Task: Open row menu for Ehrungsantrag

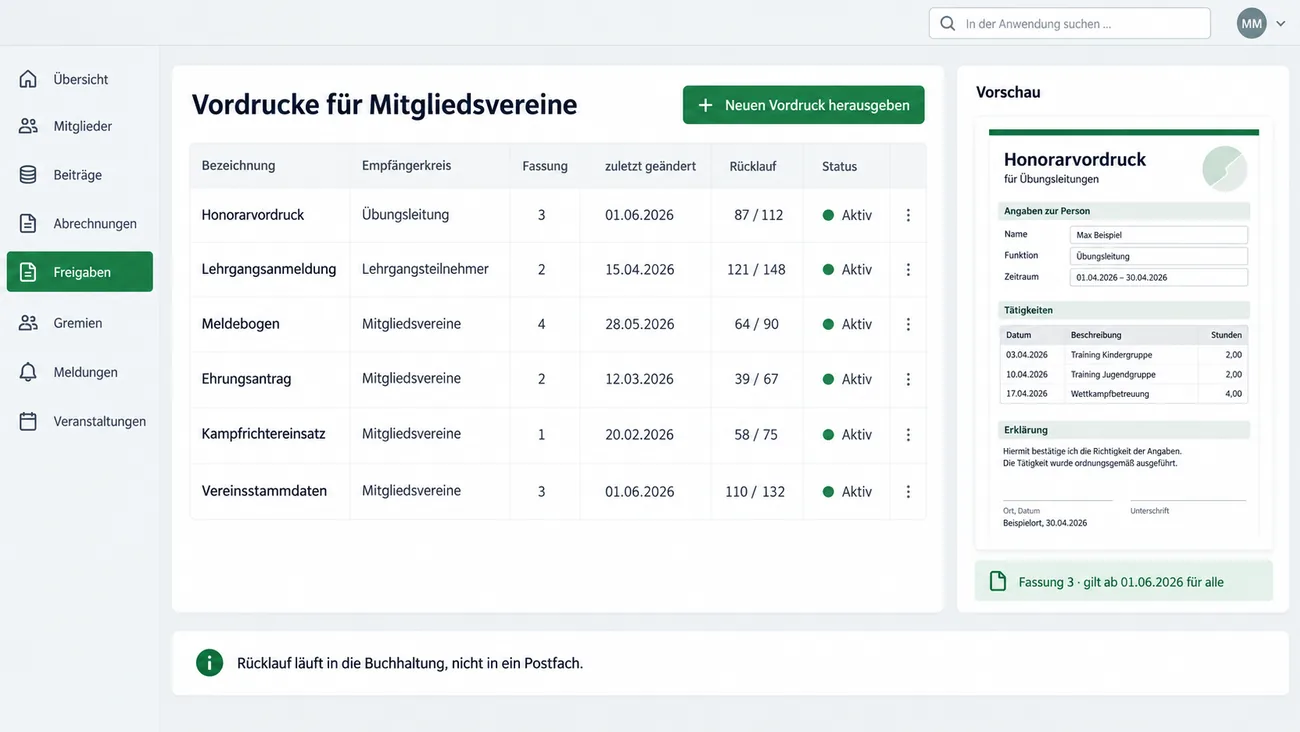Action: (908, 380)
